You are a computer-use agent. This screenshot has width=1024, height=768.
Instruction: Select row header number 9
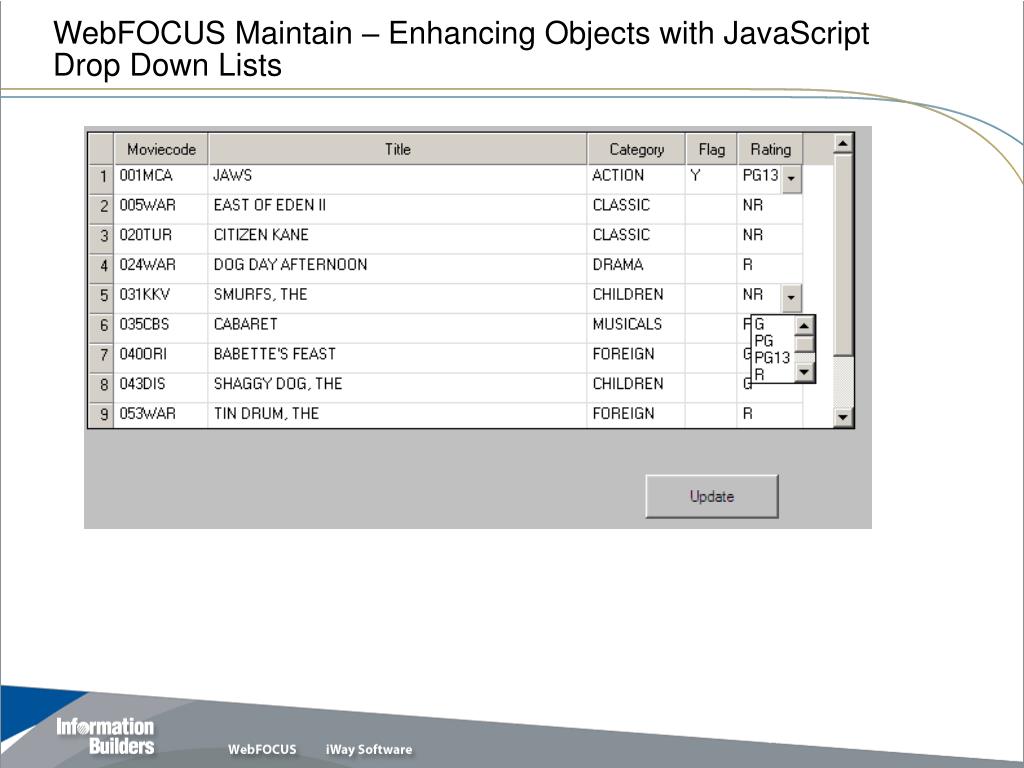[x=101, y=414]
